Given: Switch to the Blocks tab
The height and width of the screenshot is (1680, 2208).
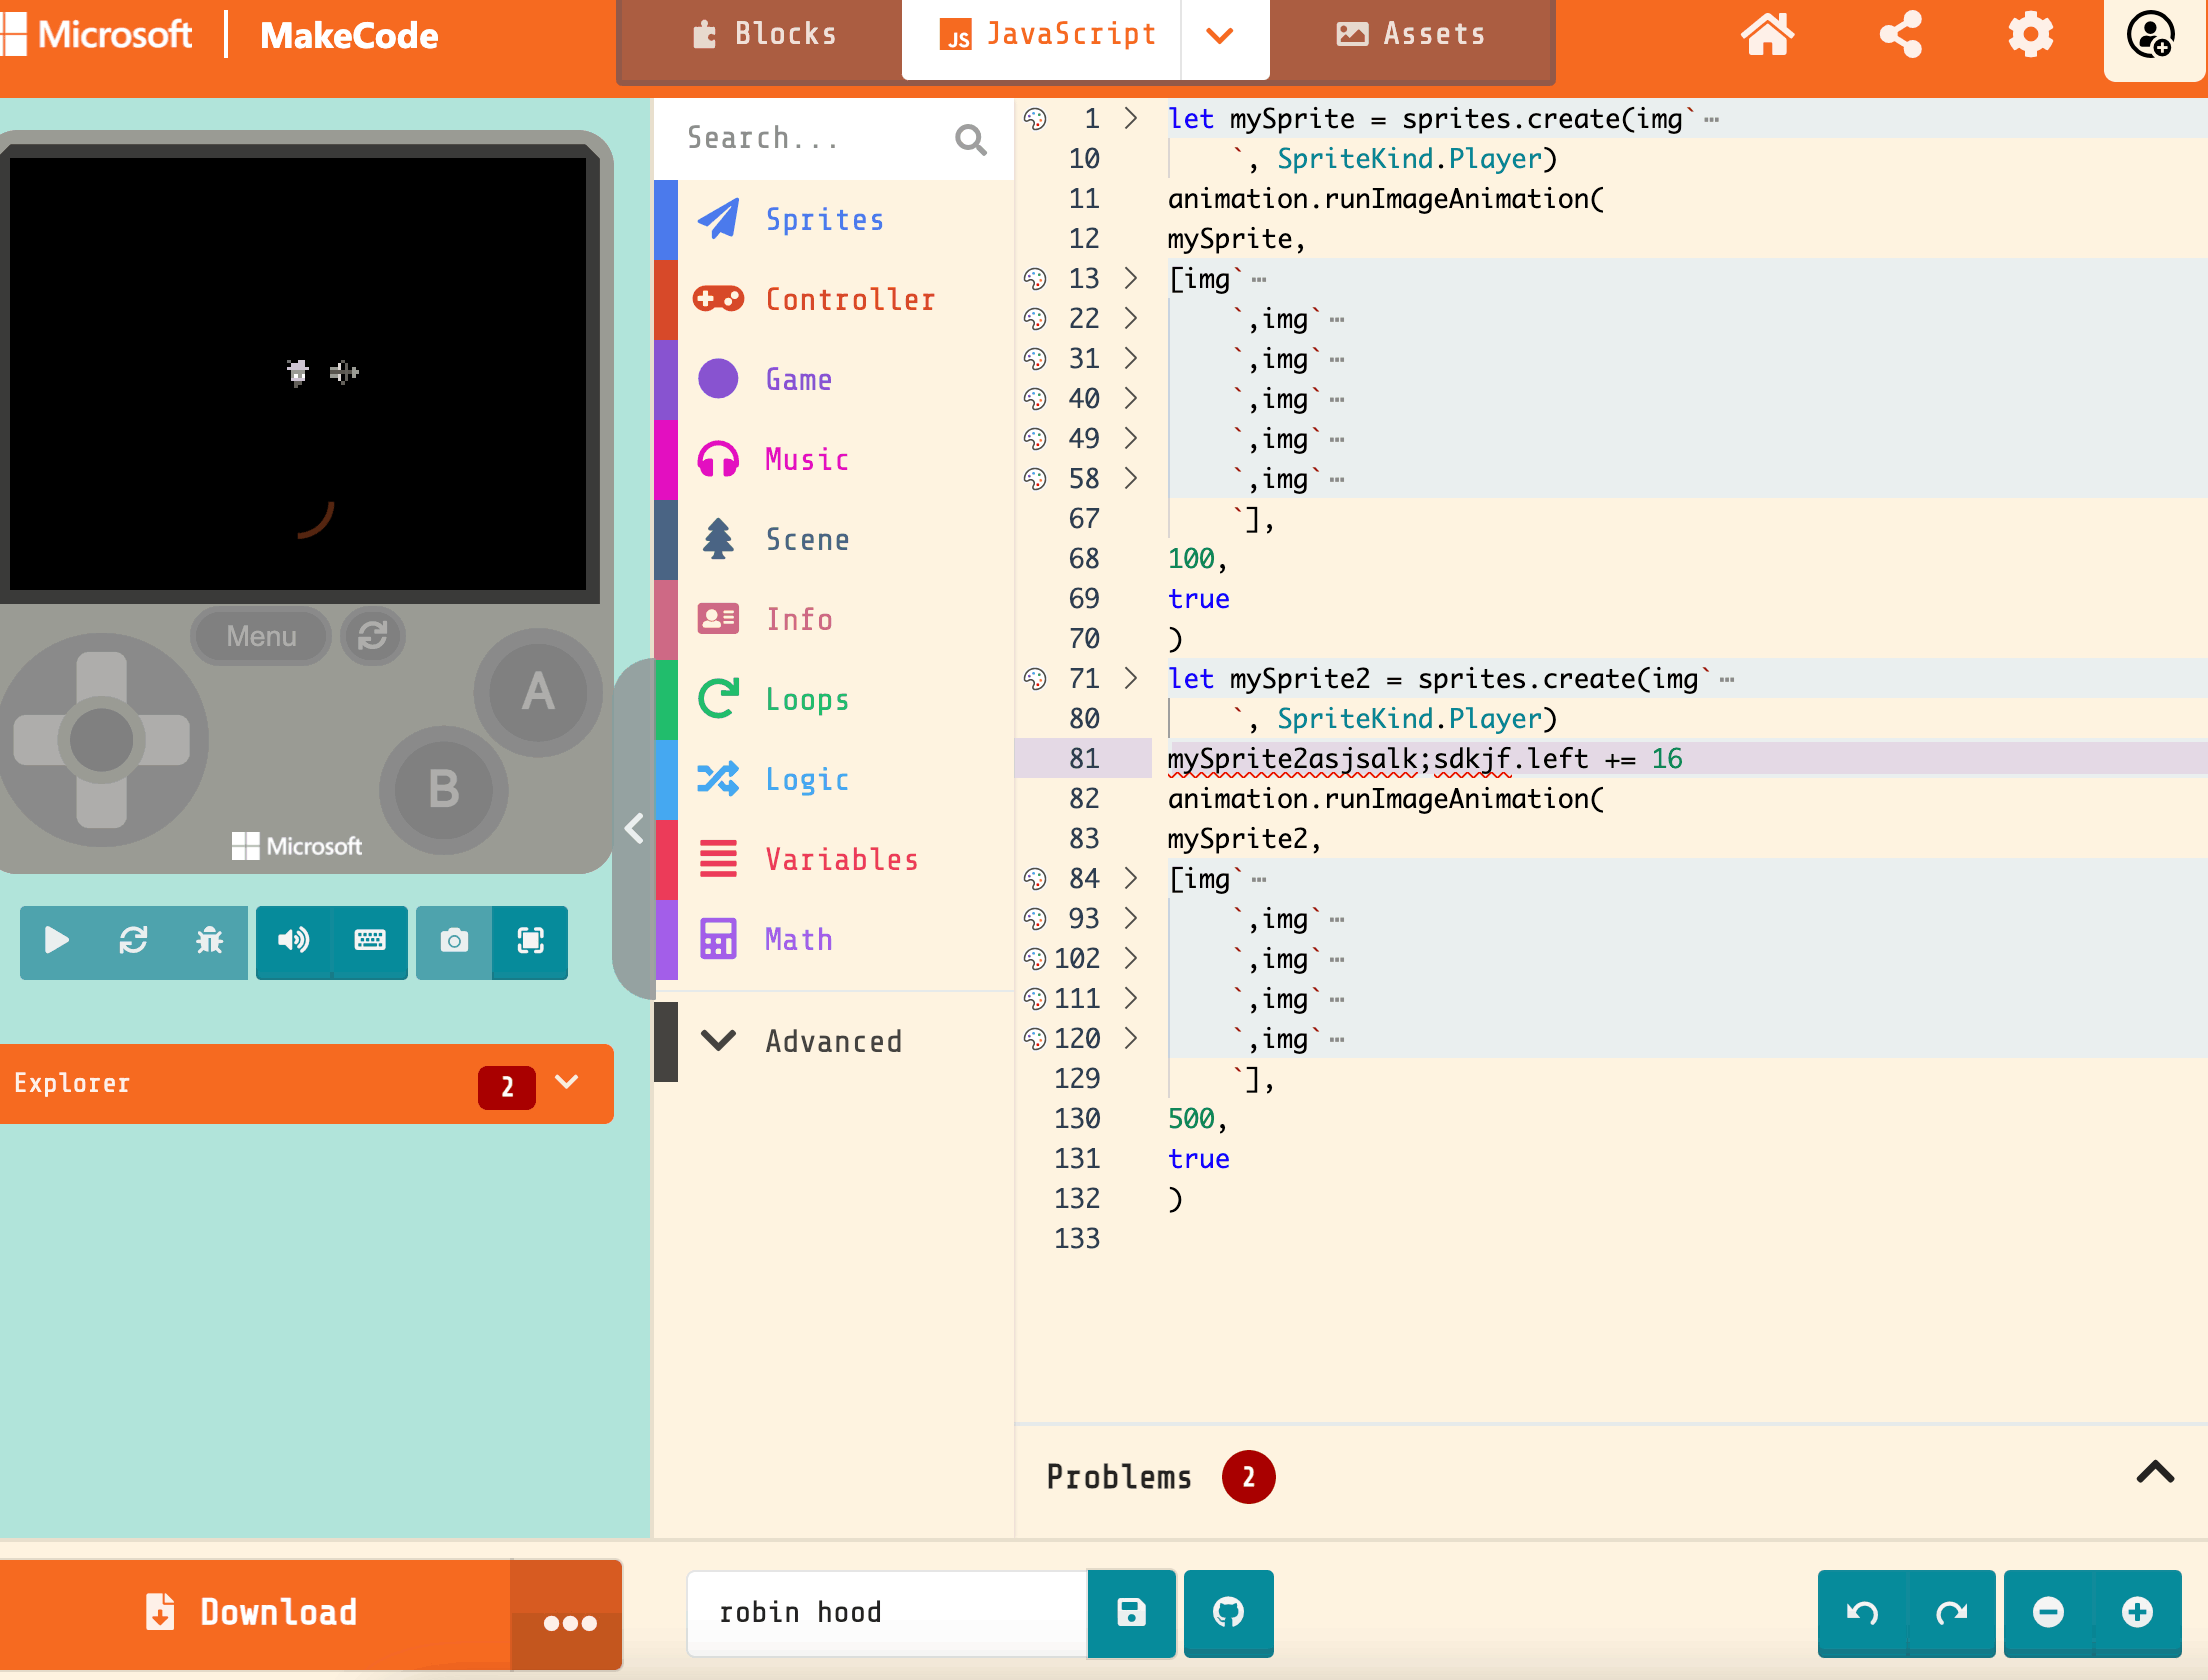Looking at the screenshot, I should tap(764, 36).
